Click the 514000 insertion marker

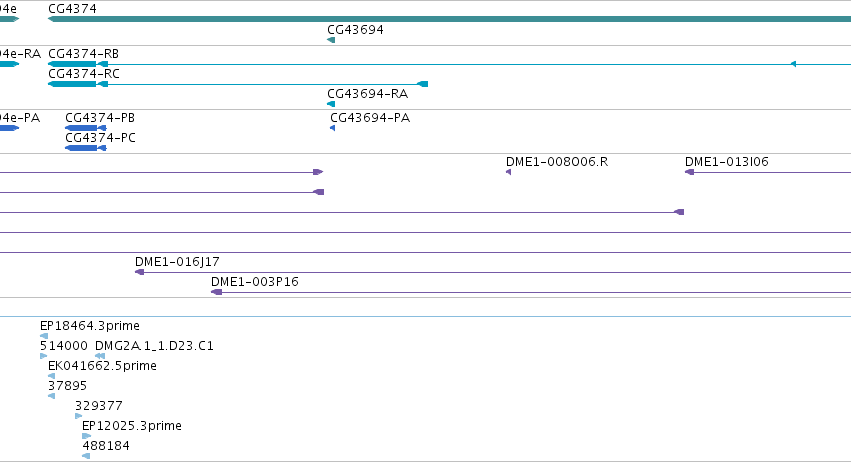(43, 356)
